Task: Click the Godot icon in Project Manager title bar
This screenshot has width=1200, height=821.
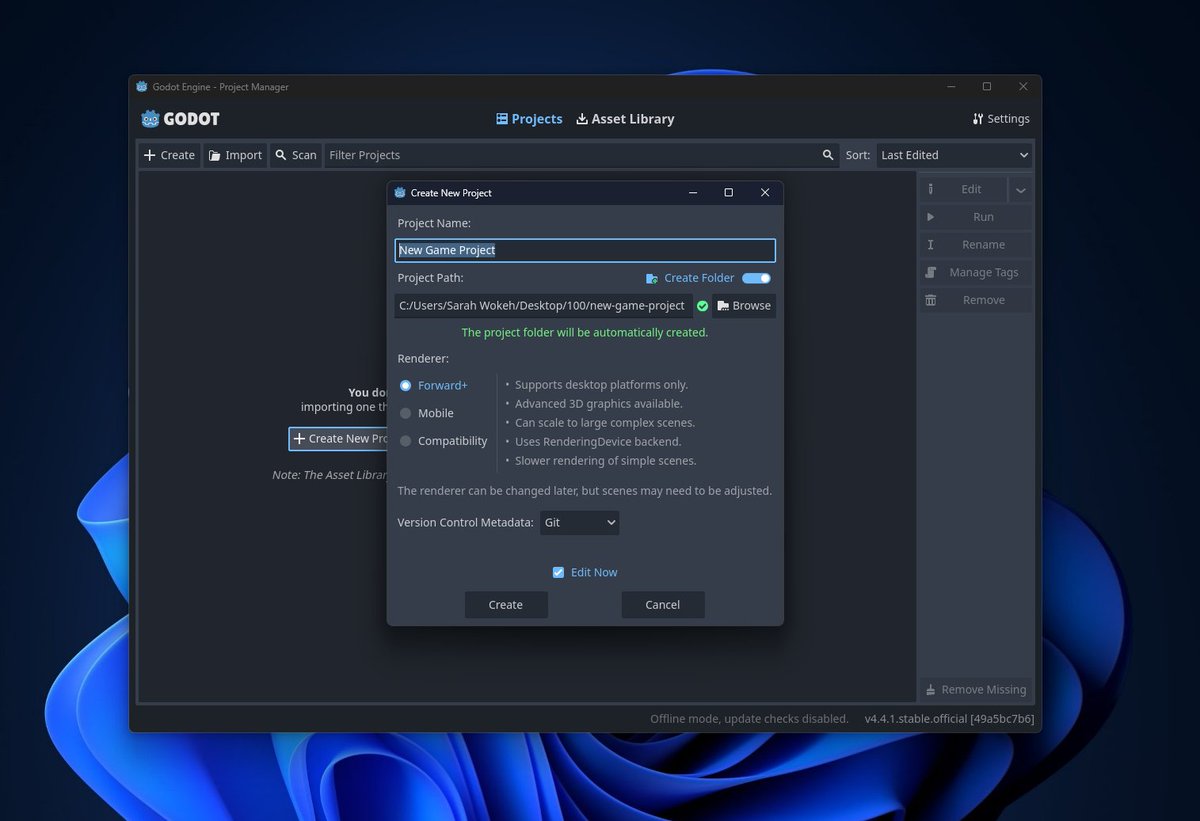Action: (x=142, y=87)
